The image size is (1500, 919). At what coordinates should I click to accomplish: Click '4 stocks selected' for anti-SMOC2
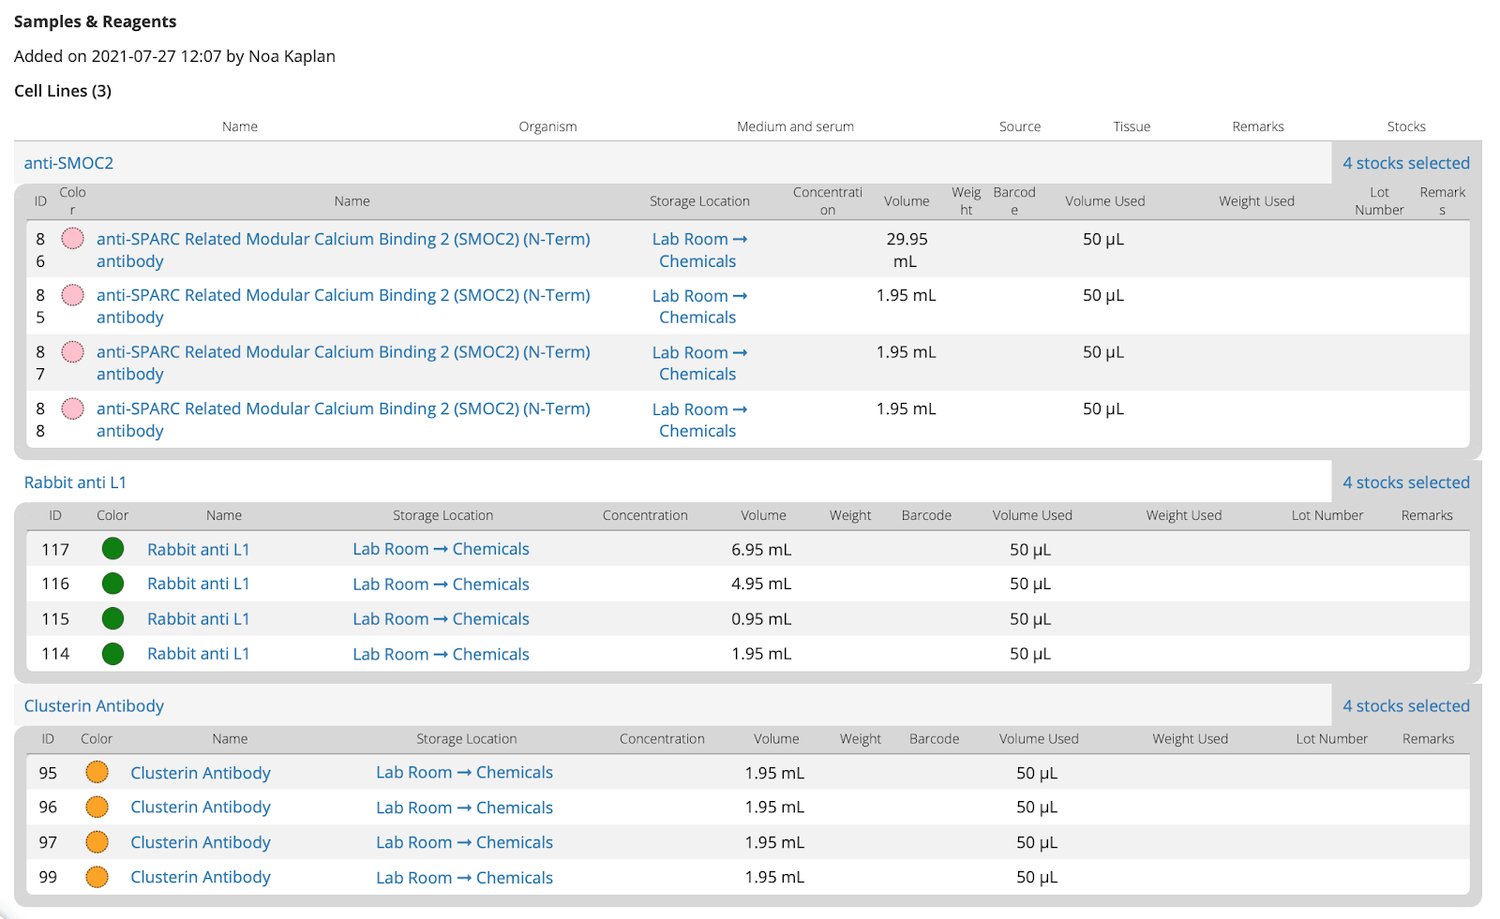pos(1406,162)
